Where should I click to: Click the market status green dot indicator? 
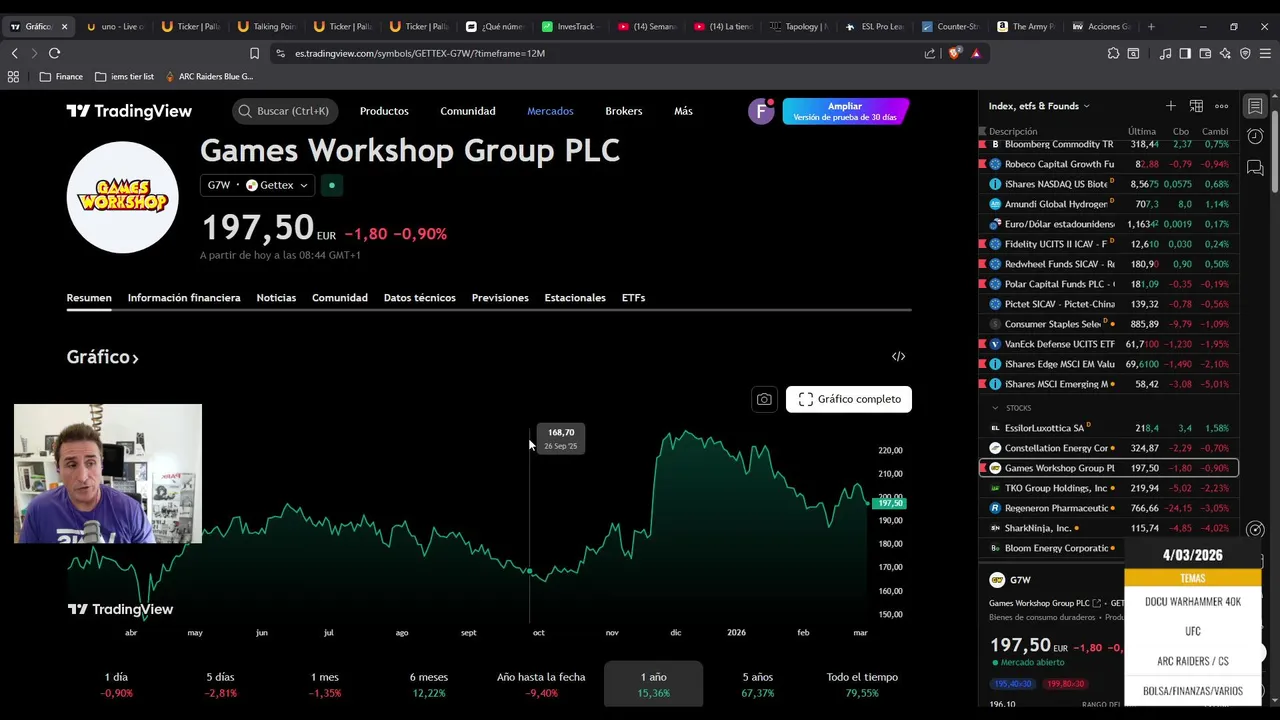332,185
